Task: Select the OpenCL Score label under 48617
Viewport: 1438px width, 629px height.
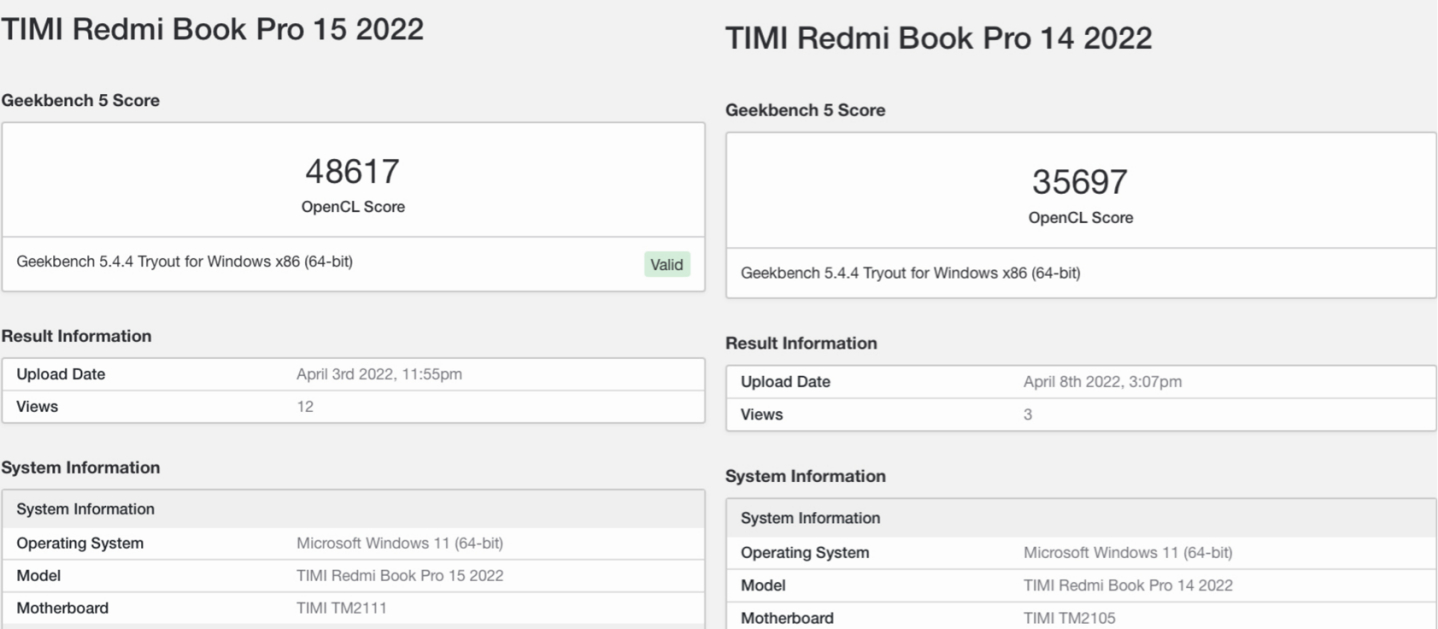Action: click(x=353, y=207)
